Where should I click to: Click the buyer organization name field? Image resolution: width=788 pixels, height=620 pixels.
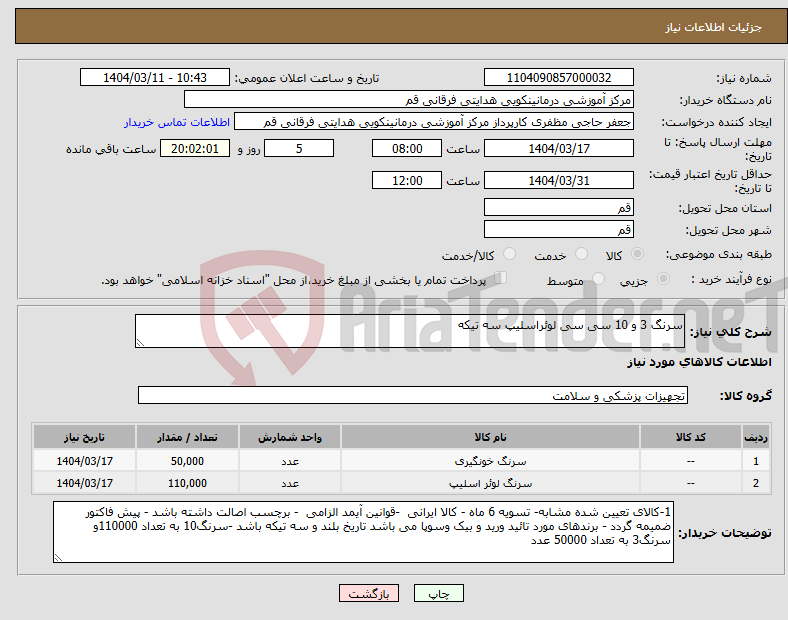point(409,99)
